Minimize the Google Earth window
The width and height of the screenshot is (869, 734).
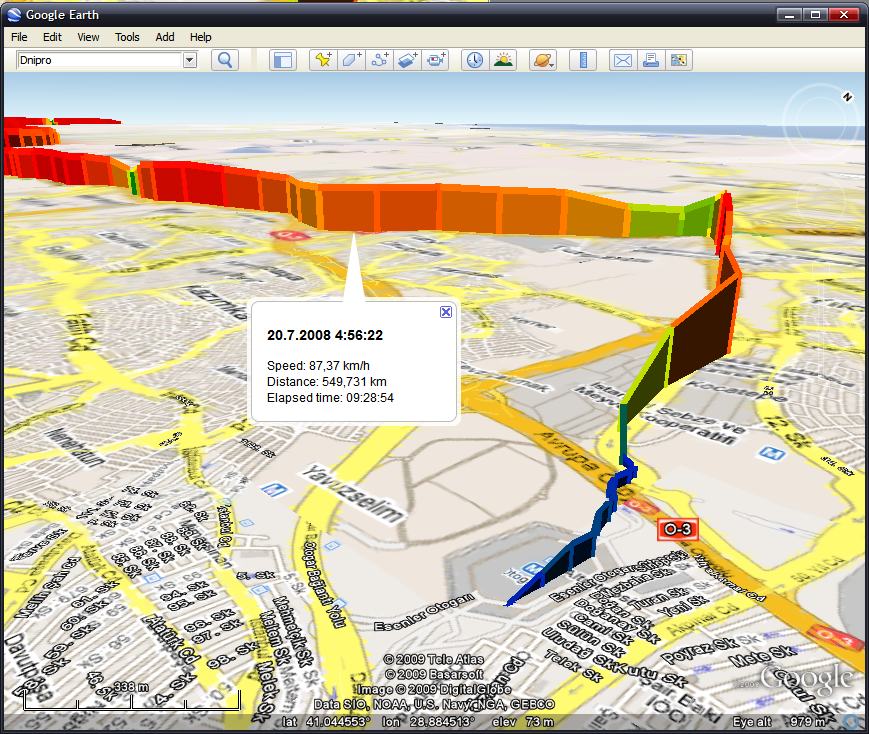[790, 14]
